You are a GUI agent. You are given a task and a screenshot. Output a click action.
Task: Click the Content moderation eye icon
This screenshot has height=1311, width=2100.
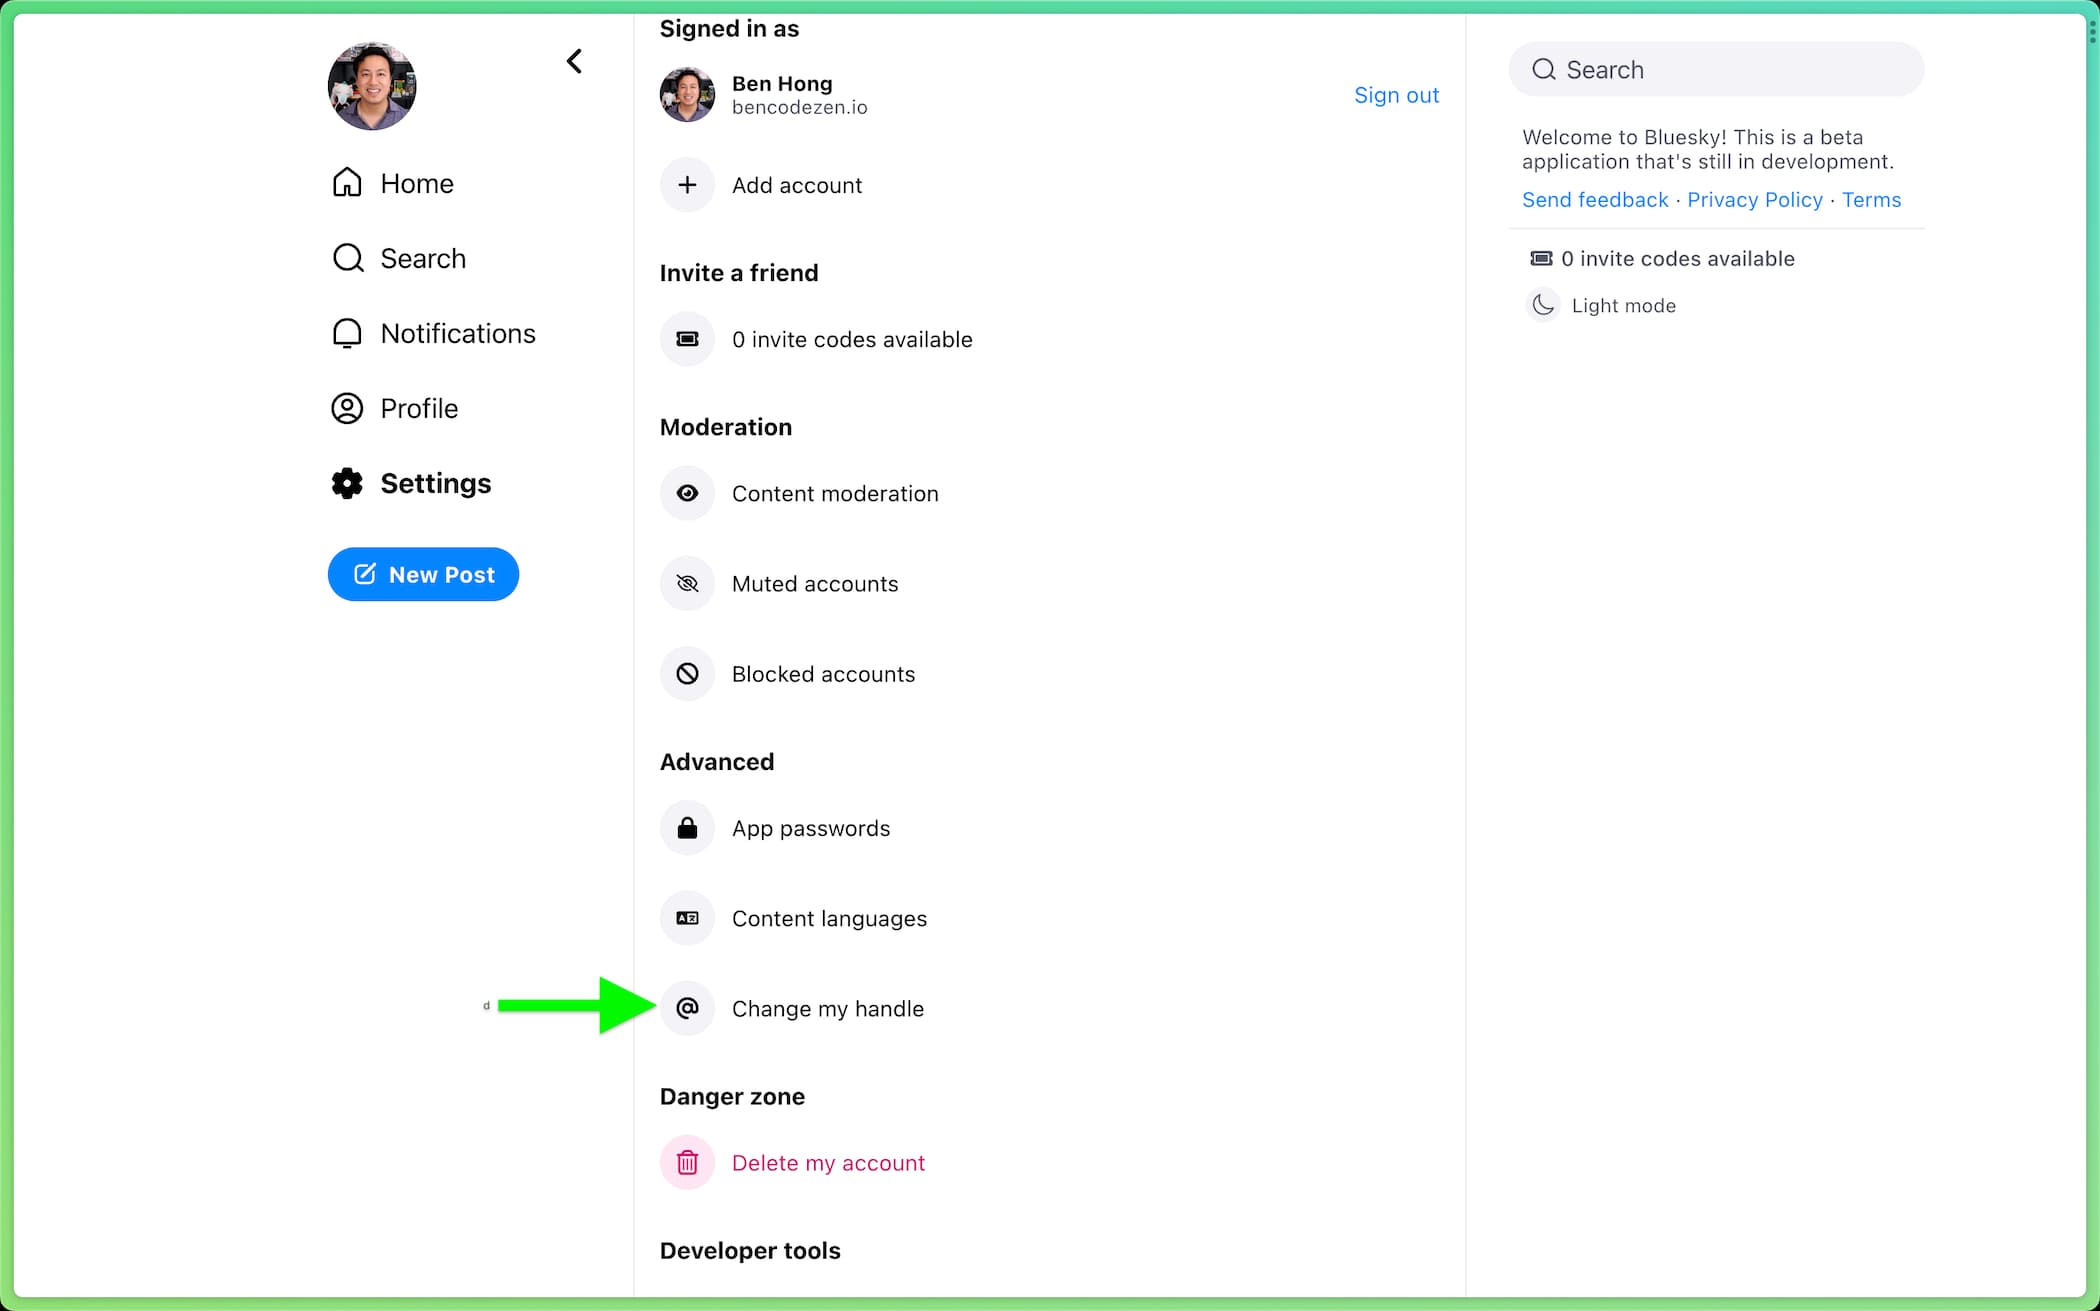click(x=687, y=493)
